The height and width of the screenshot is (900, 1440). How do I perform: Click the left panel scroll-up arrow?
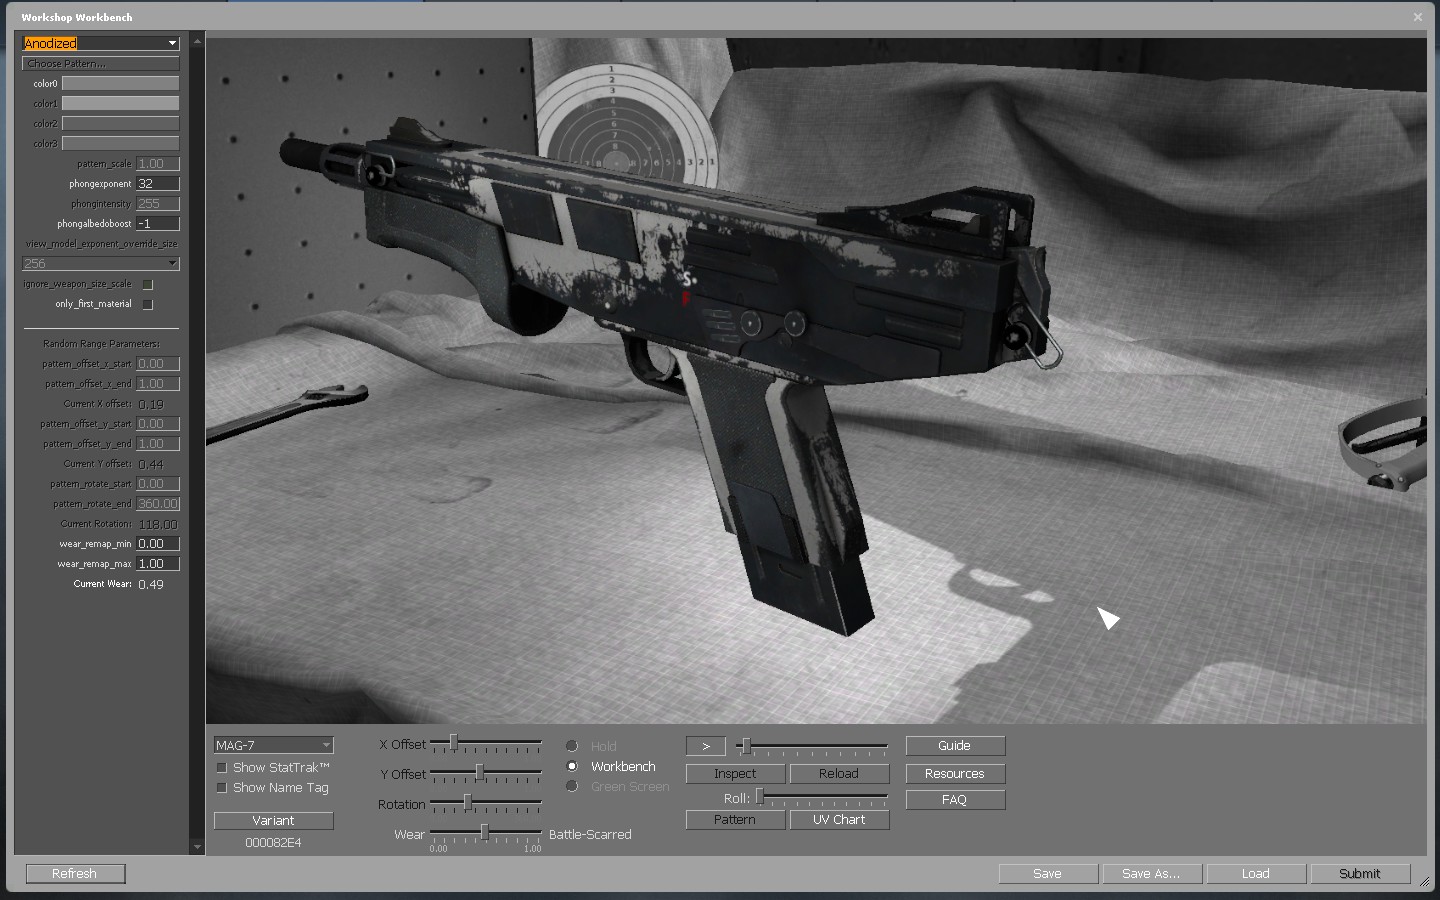197,41
